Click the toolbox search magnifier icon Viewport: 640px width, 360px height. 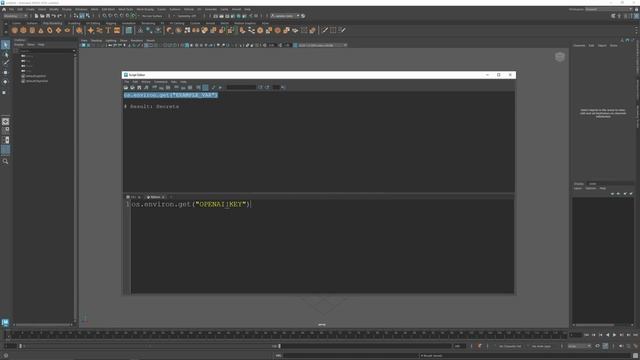(x=5, y=162)
